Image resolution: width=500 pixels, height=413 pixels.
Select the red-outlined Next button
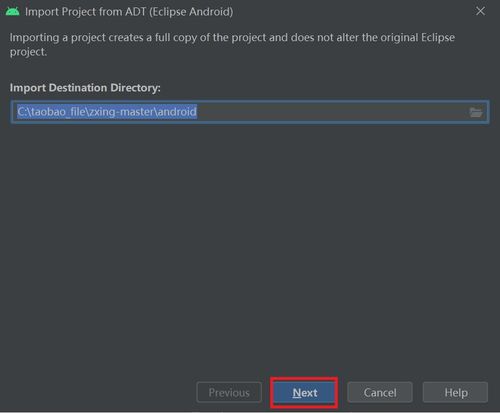pos(304,393)
